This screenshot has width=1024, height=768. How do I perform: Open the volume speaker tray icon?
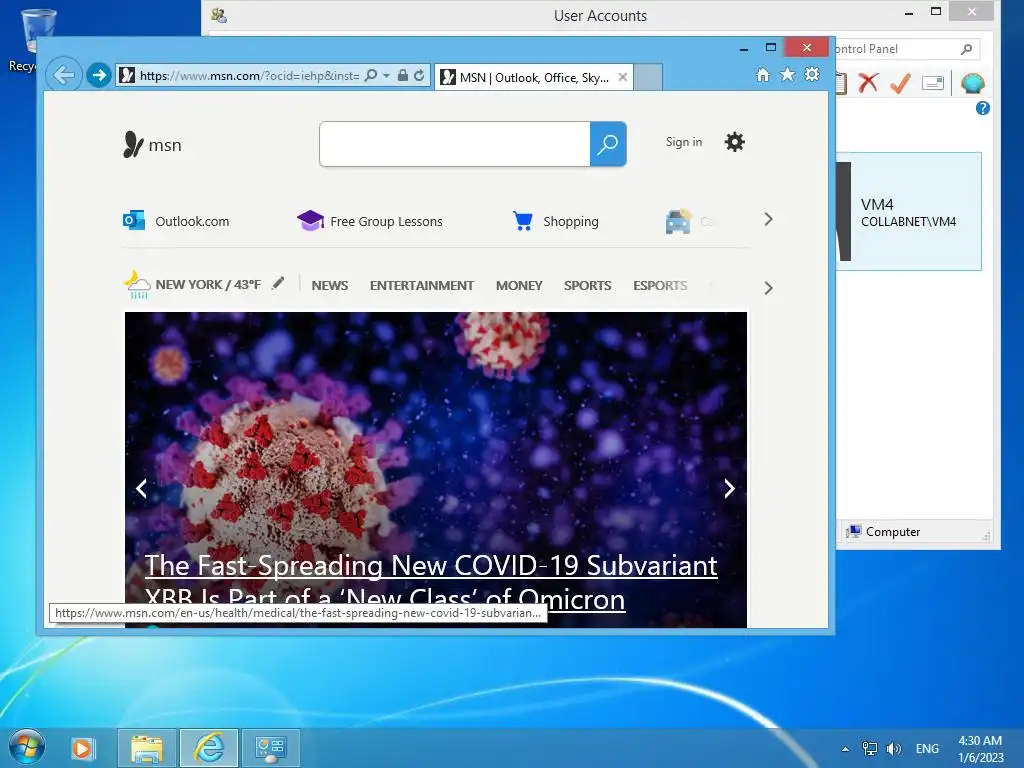[893, 748]
